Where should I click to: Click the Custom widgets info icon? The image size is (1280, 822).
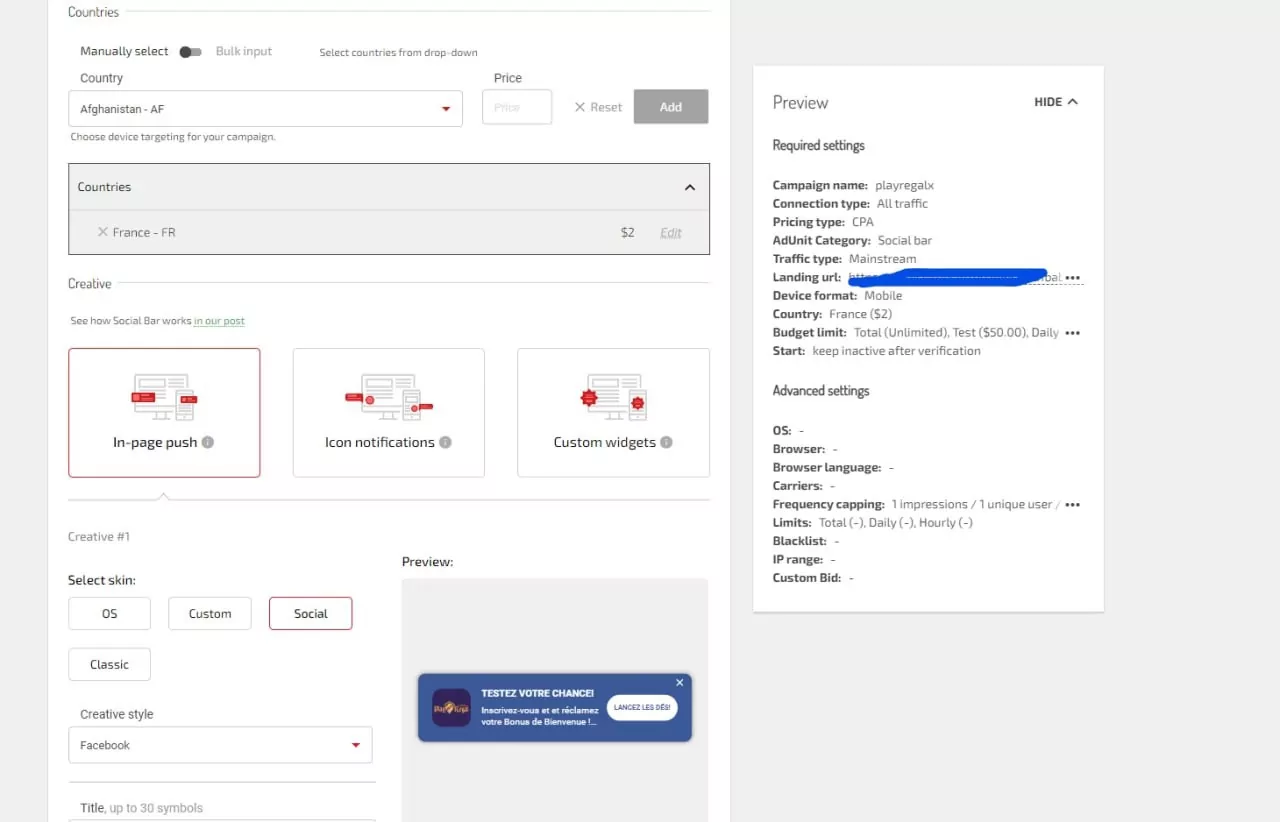[x=666, y=442]
